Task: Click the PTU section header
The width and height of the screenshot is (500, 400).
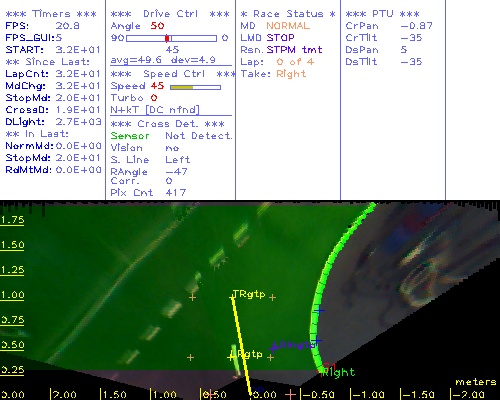Action: pos(382,14)
